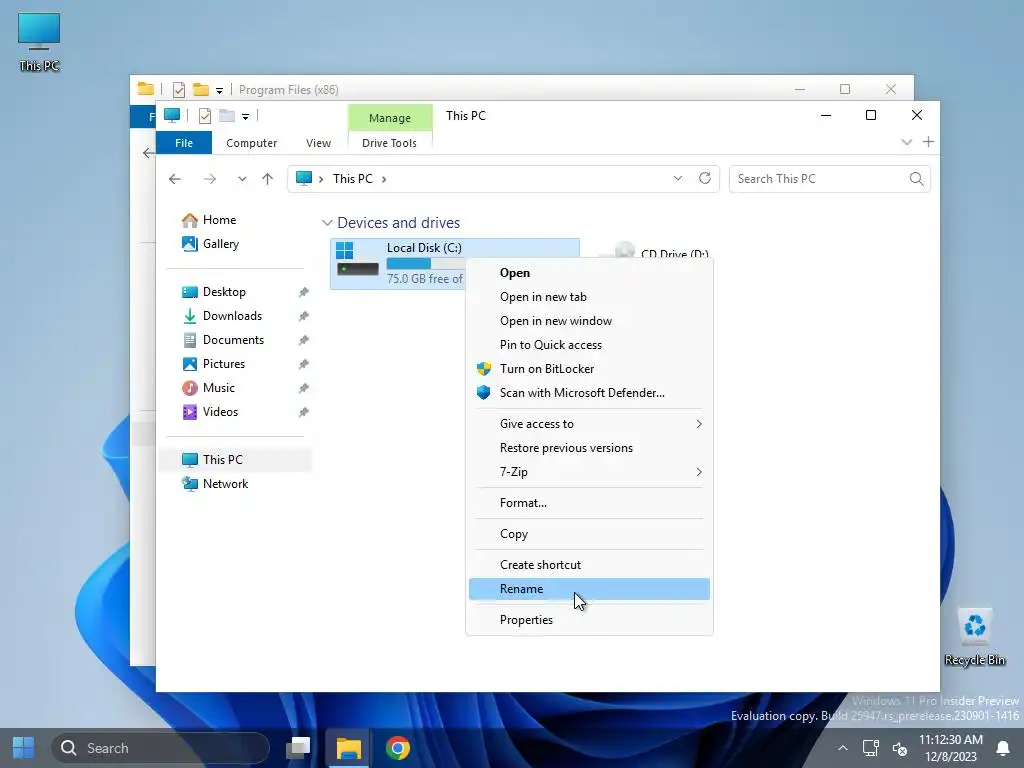Open Home in the navigation pane

coord(219,220)
